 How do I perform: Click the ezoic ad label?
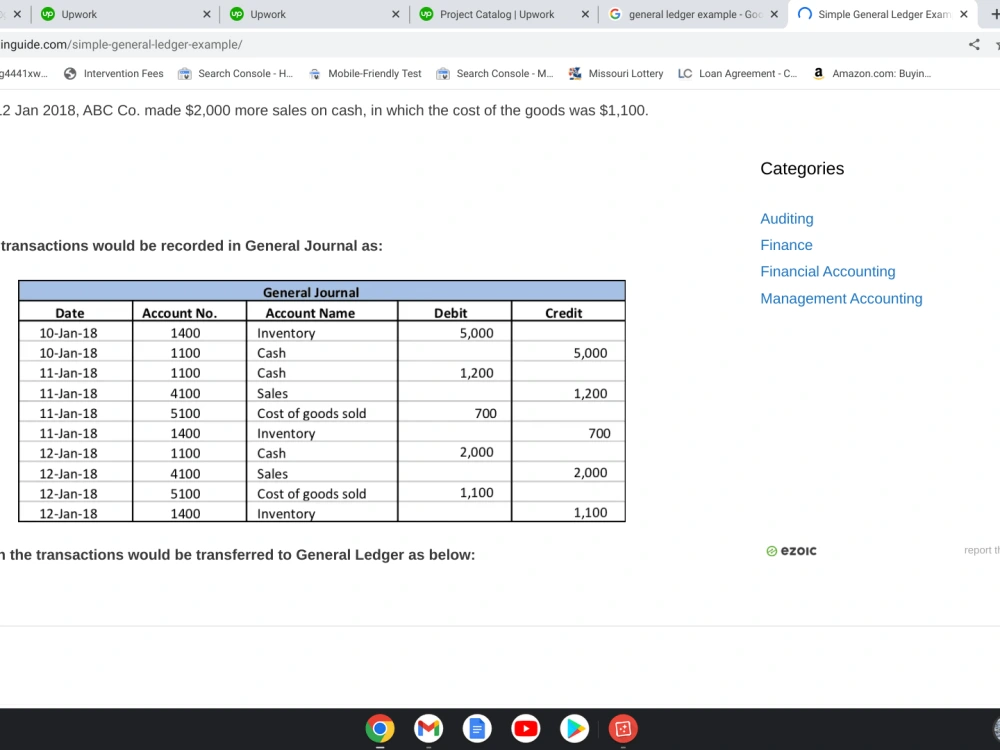791,550
